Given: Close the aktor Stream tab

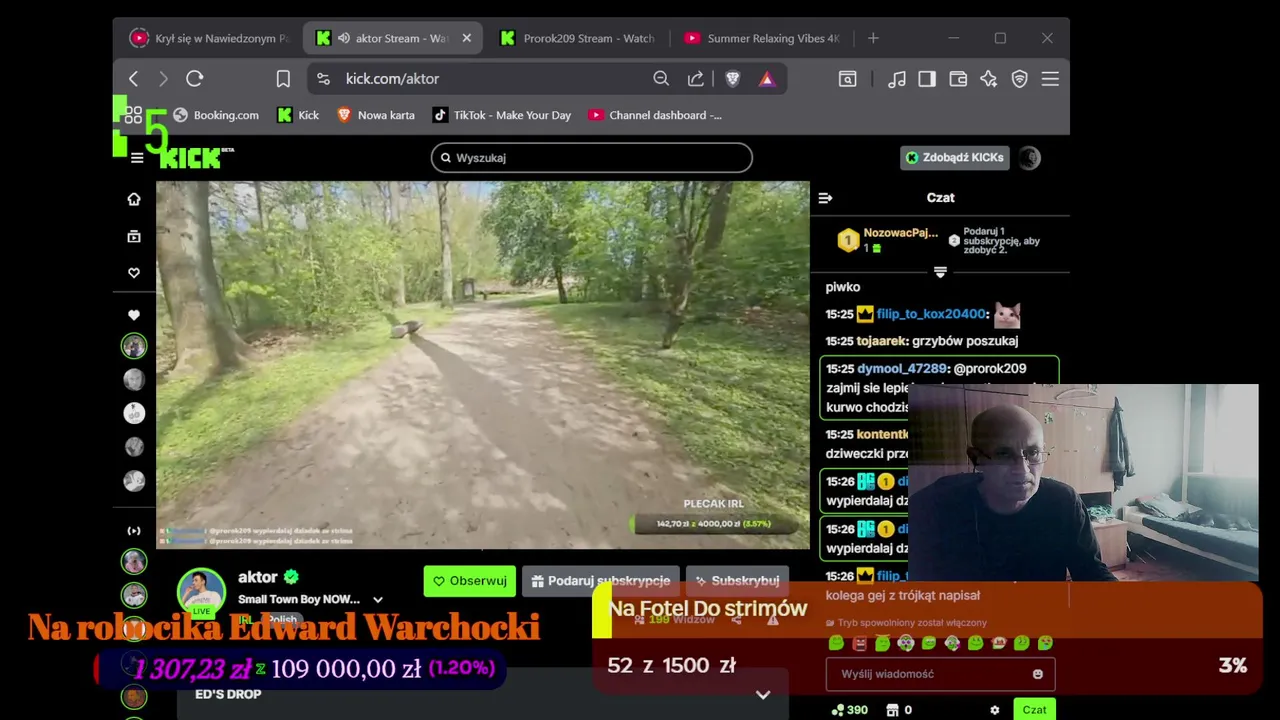Looking at the screenshot, I should 466,38.
